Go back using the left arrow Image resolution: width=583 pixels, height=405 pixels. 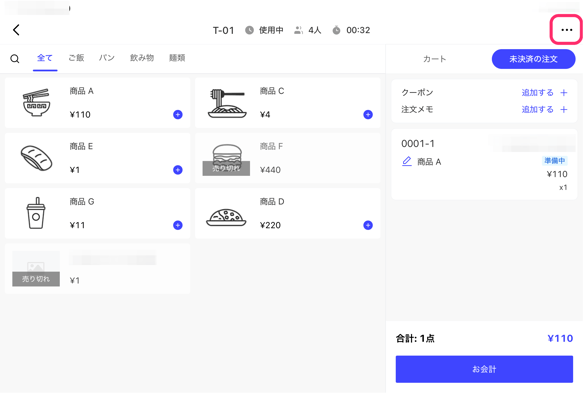click(16, 30)
